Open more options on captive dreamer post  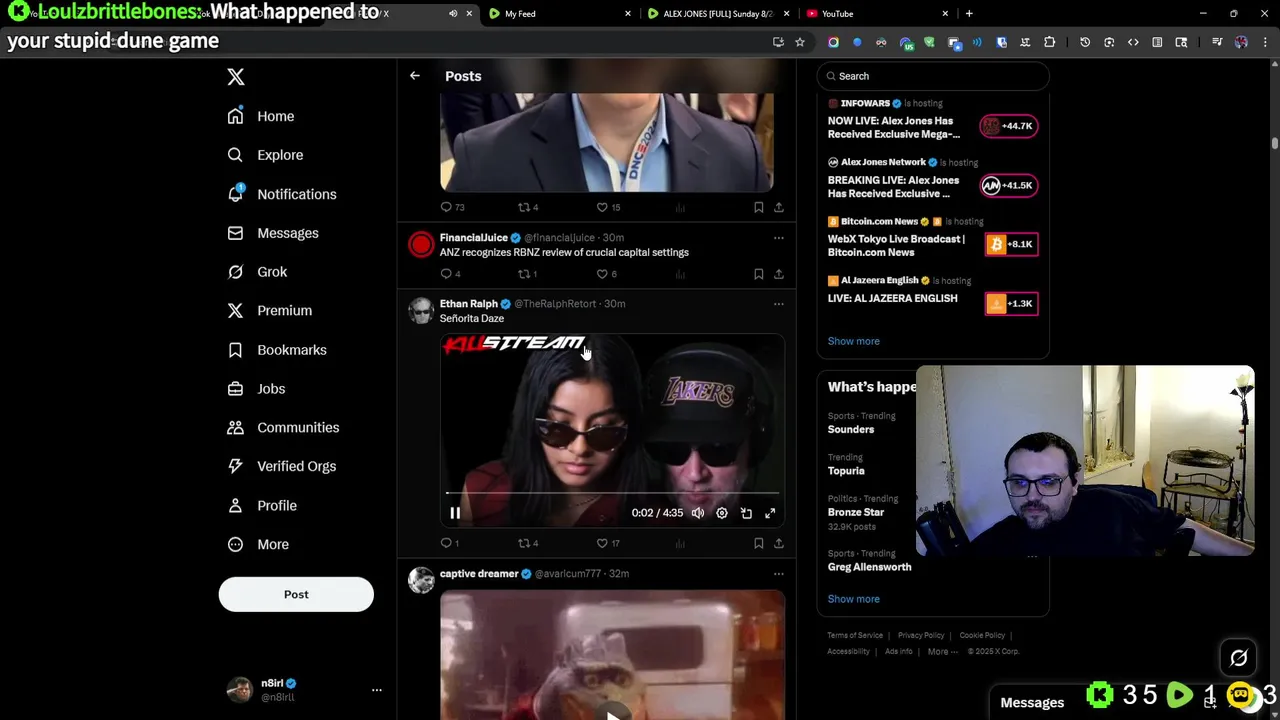[x=779, y=574]
